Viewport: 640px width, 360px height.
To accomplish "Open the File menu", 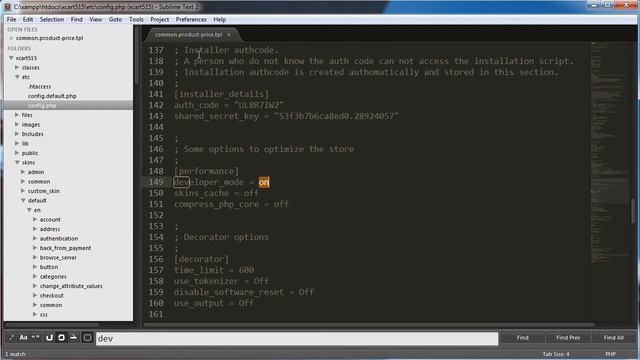I will click(x=11, y=19).
